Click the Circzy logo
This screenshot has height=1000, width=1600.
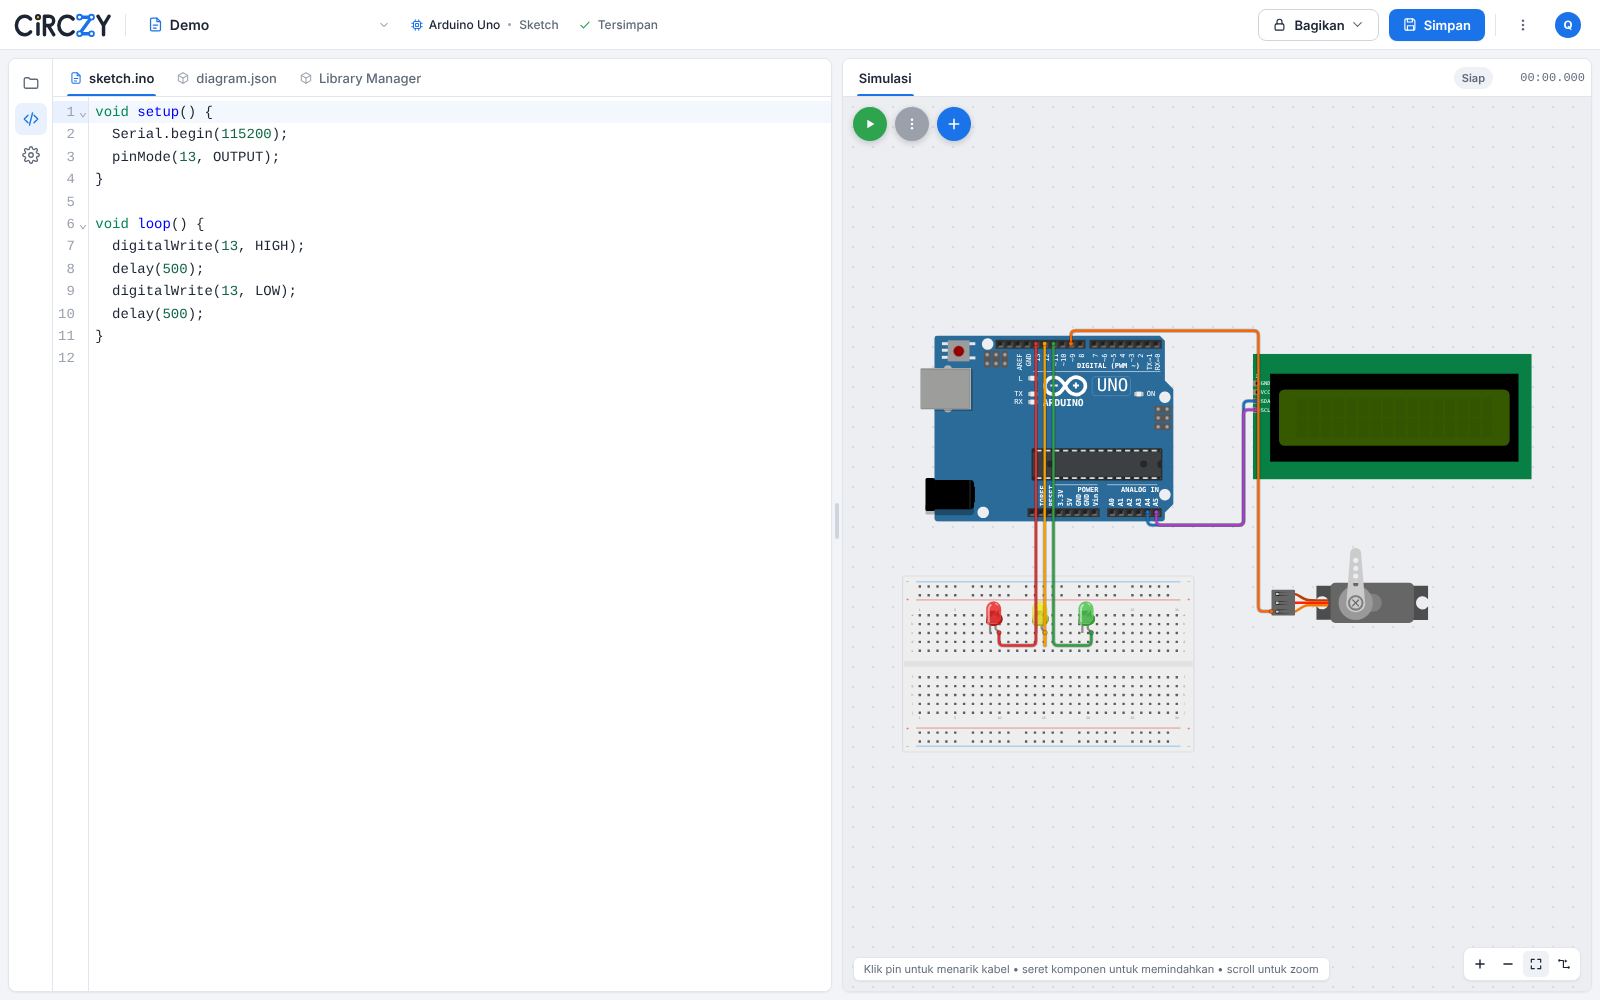click(x=63, y=25)
